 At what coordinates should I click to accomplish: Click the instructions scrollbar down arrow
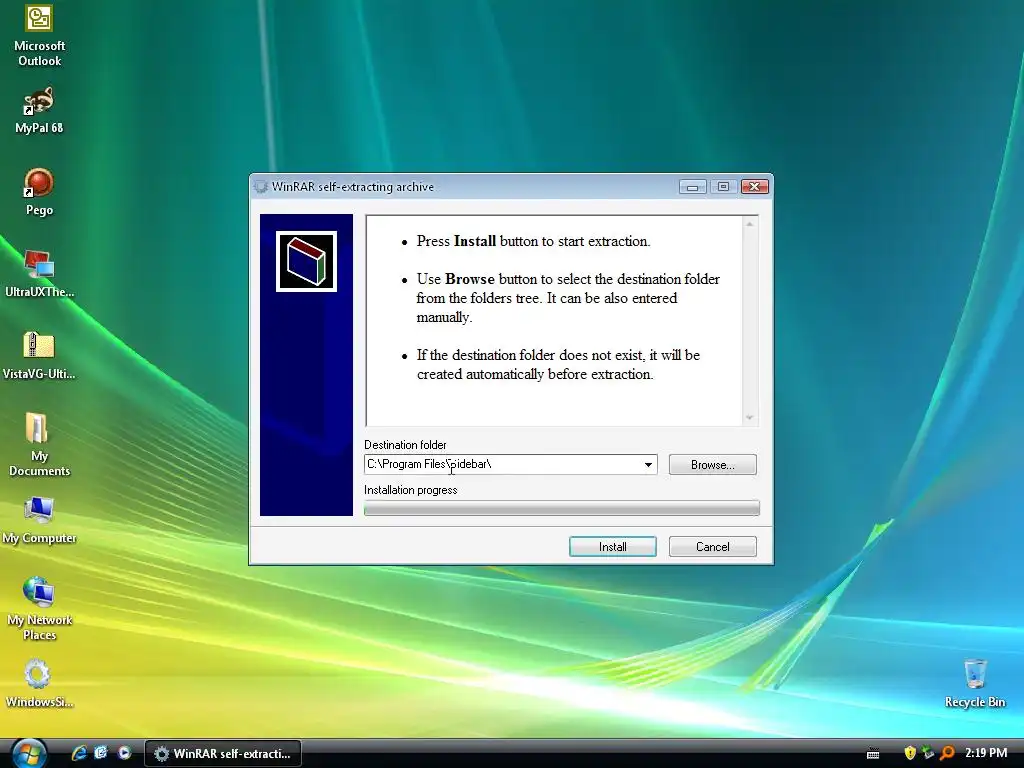pyautogui.click(x=750, y=417)
